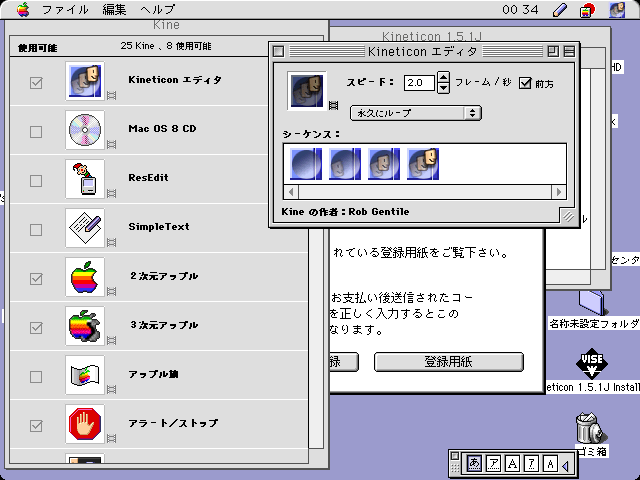Uncheck the 前方 checkbox
The height and width of the screenshot is (480, 640).
[525, 83]
